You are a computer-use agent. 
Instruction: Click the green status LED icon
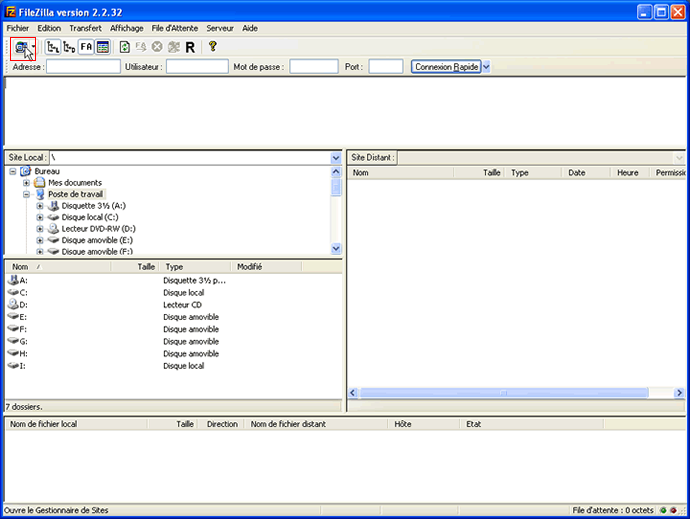(x=663, y=510)
